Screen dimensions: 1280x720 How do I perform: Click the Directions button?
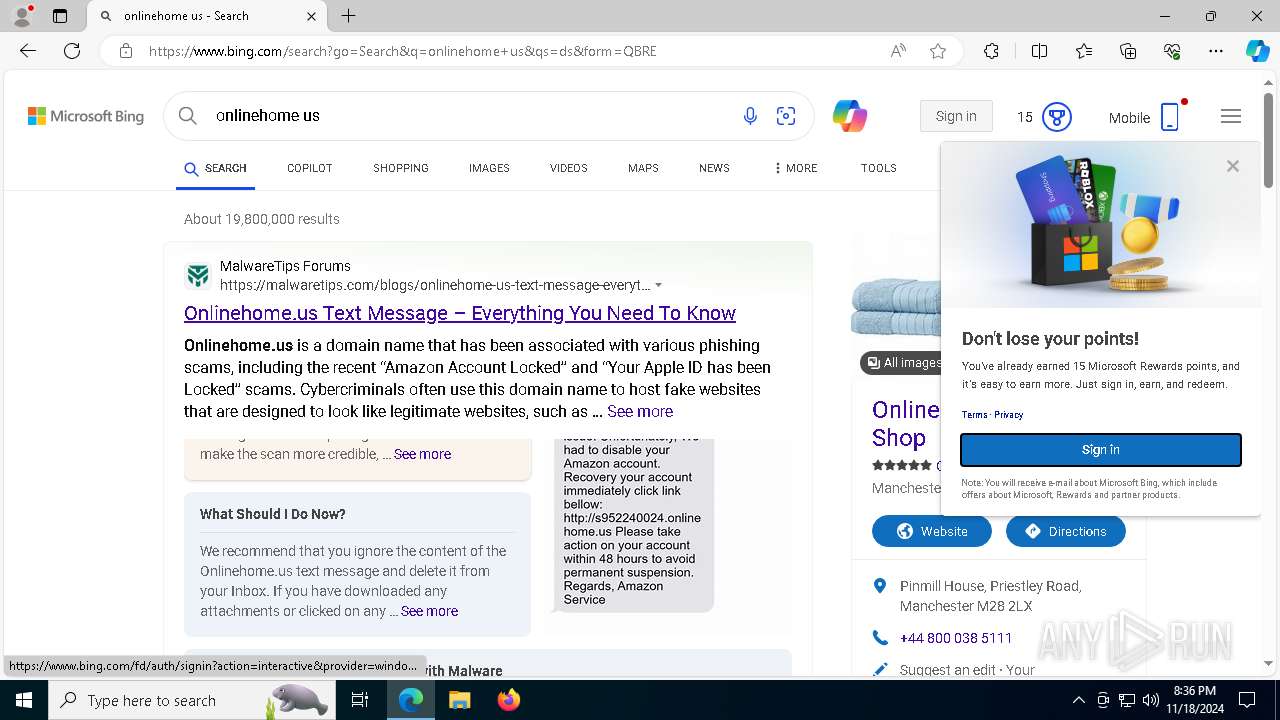[1066, 531]
